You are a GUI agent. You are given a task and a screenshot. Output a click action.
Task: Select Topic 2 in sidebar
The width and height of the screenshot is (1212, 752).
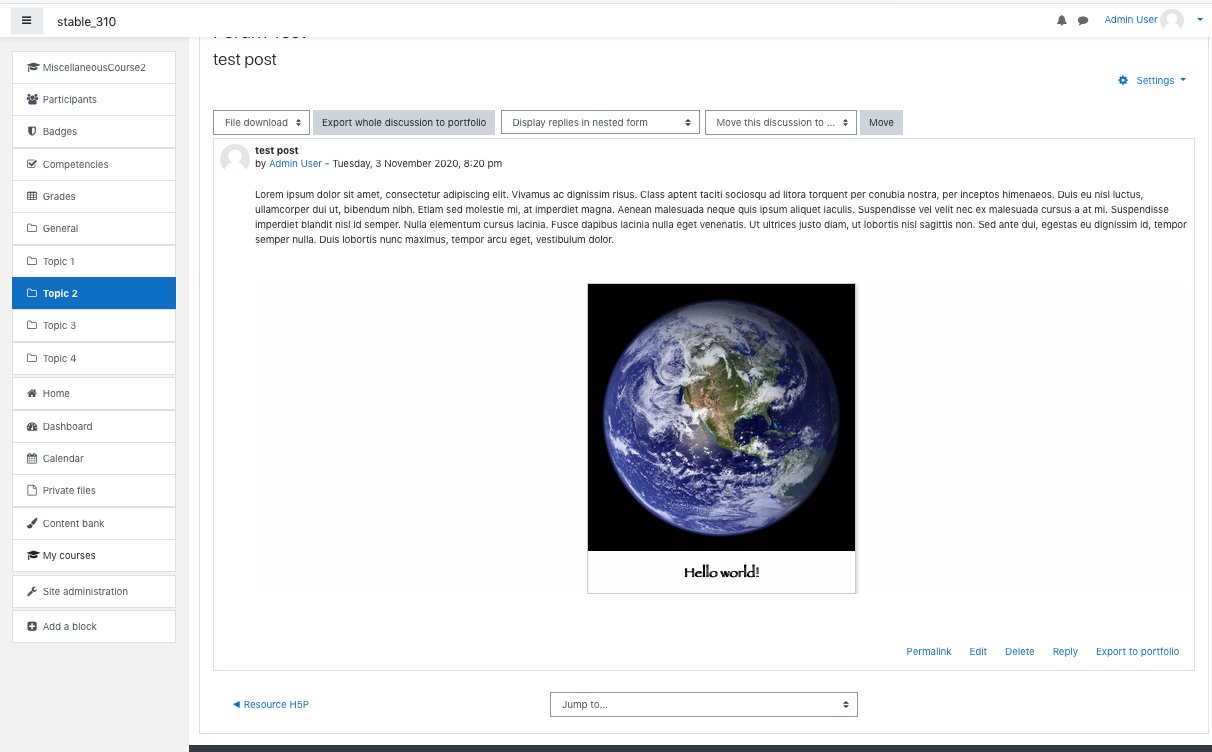pyautogui.click(x=94, y=293)
